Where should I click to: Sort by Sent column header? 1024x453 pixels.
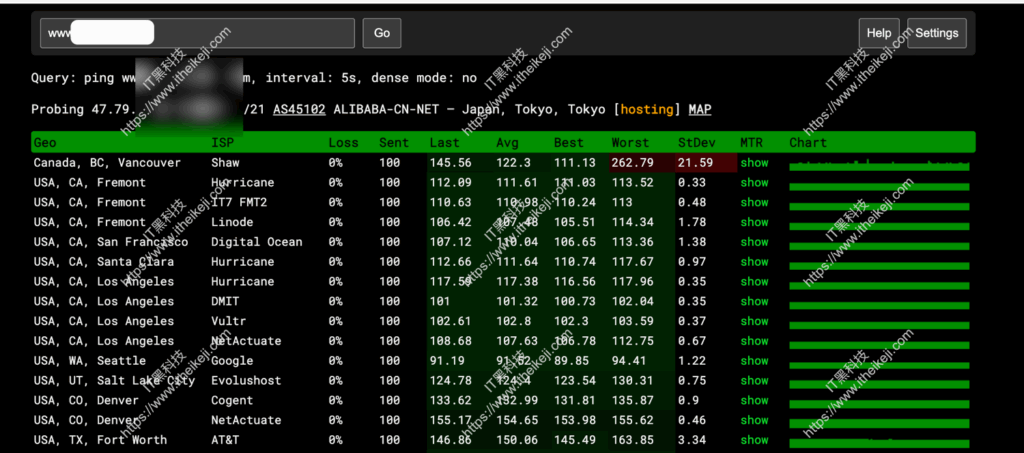click(x=394, y=142)
